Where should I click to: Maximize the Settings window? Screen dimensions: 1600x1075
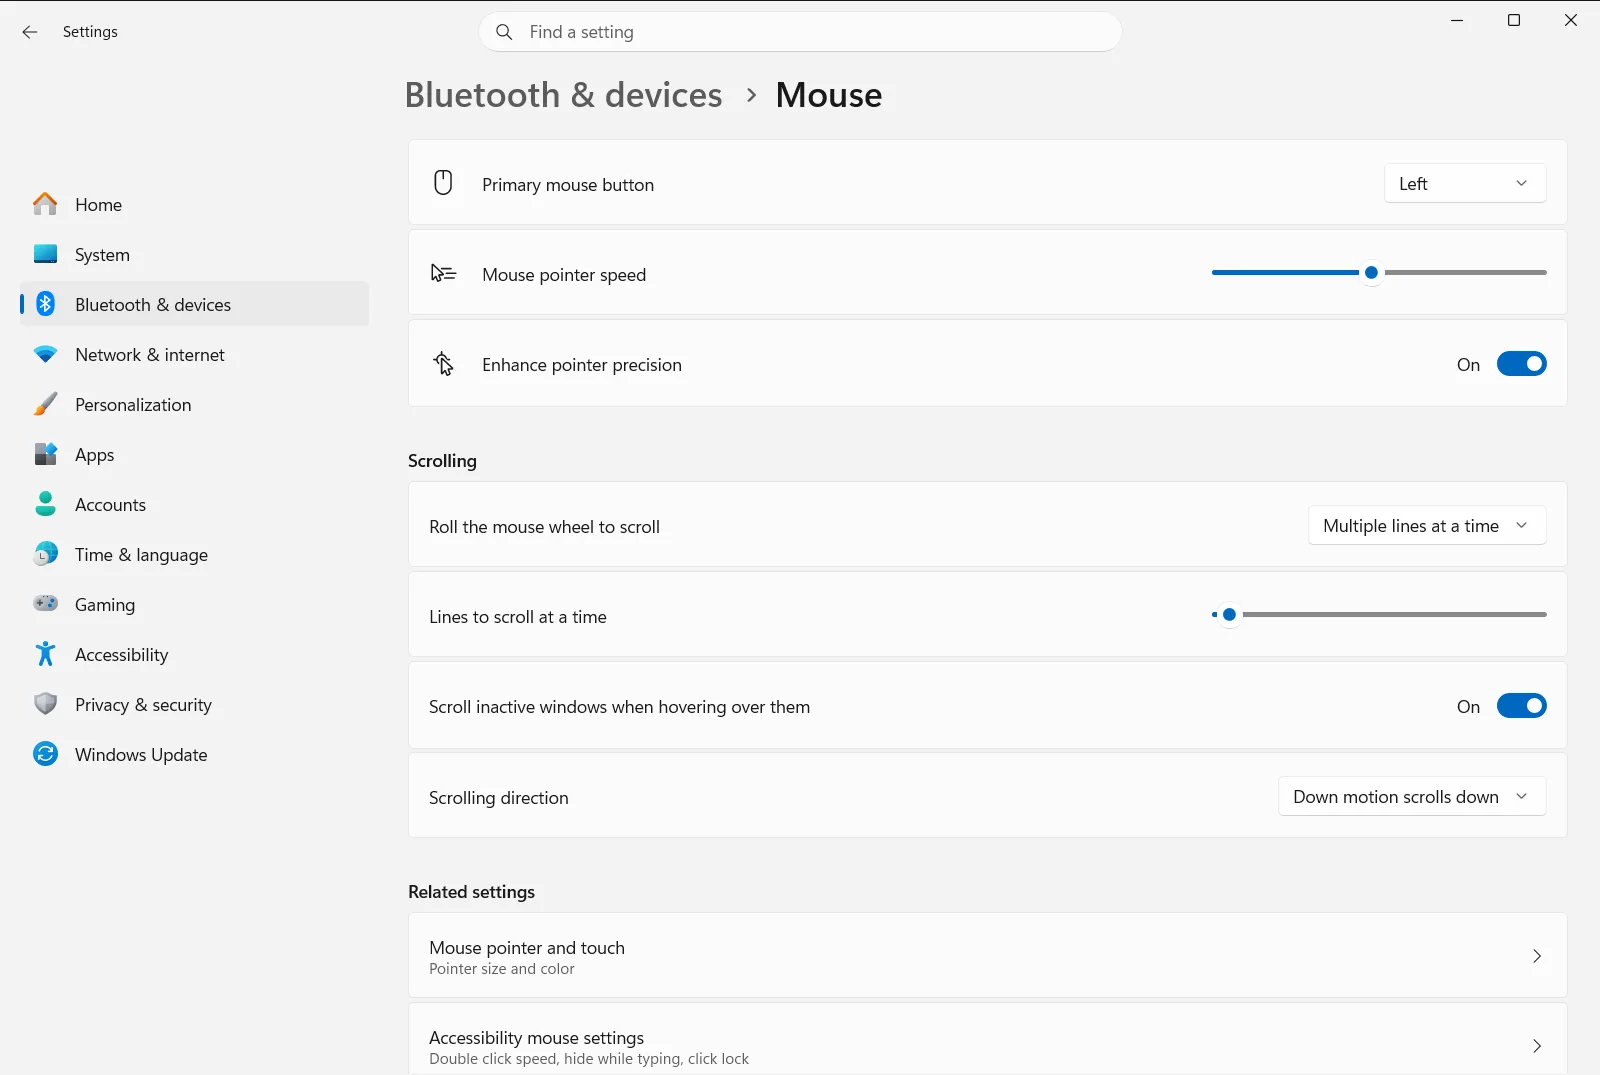(x=1514, y=20)
